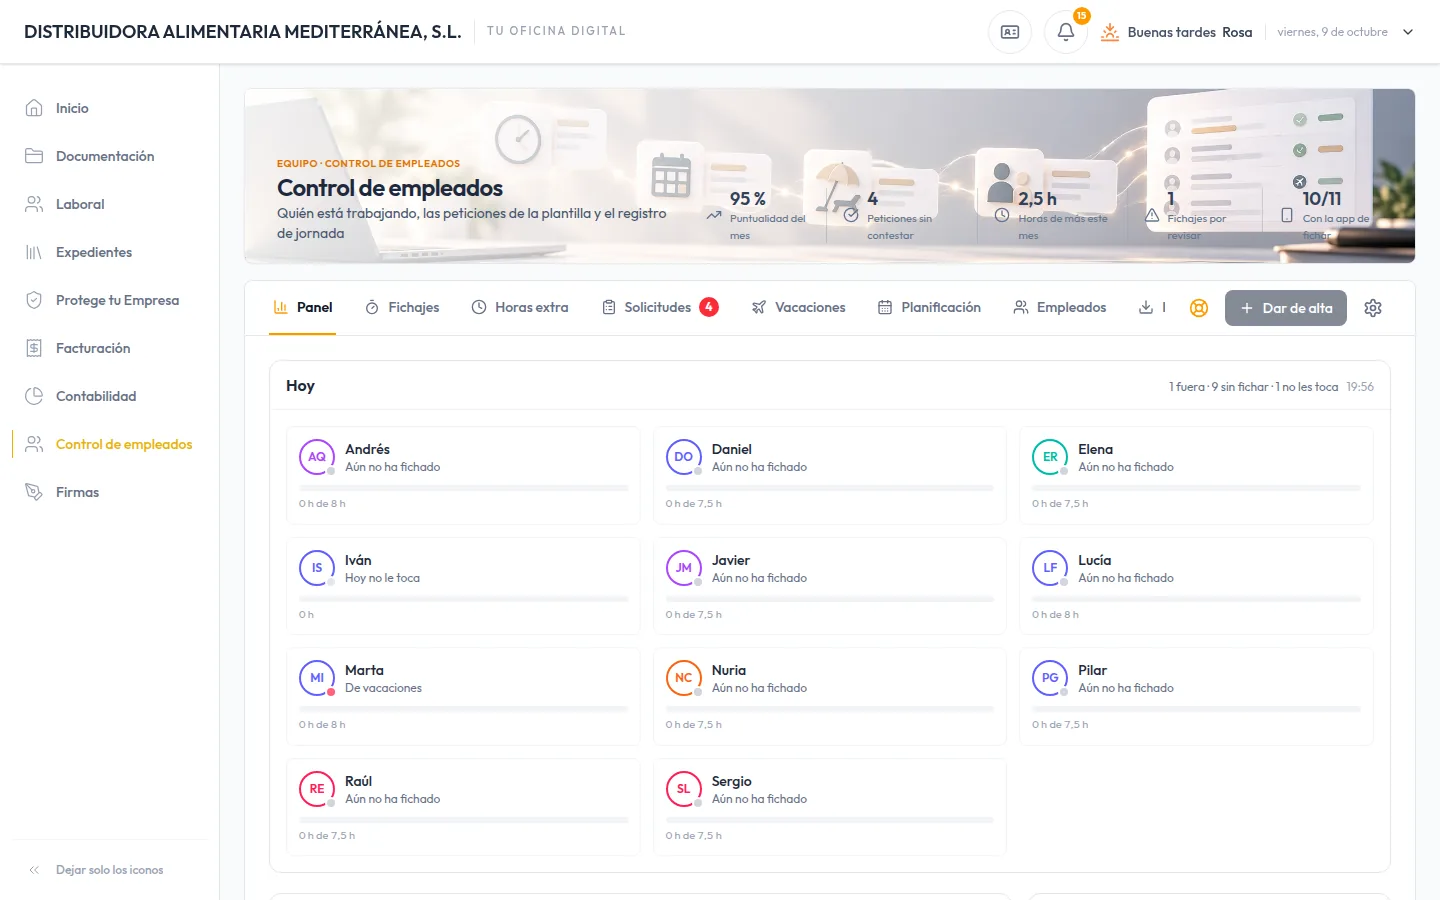
Task: Click the Documentación folder icon
Action: (x=34, y=156)
